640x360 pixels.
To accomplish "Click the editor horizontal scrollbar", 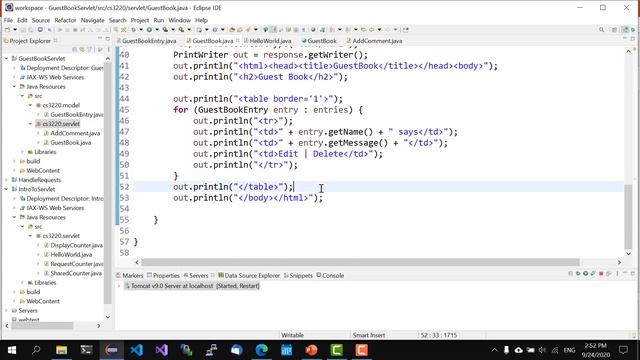I will (360, 262).
